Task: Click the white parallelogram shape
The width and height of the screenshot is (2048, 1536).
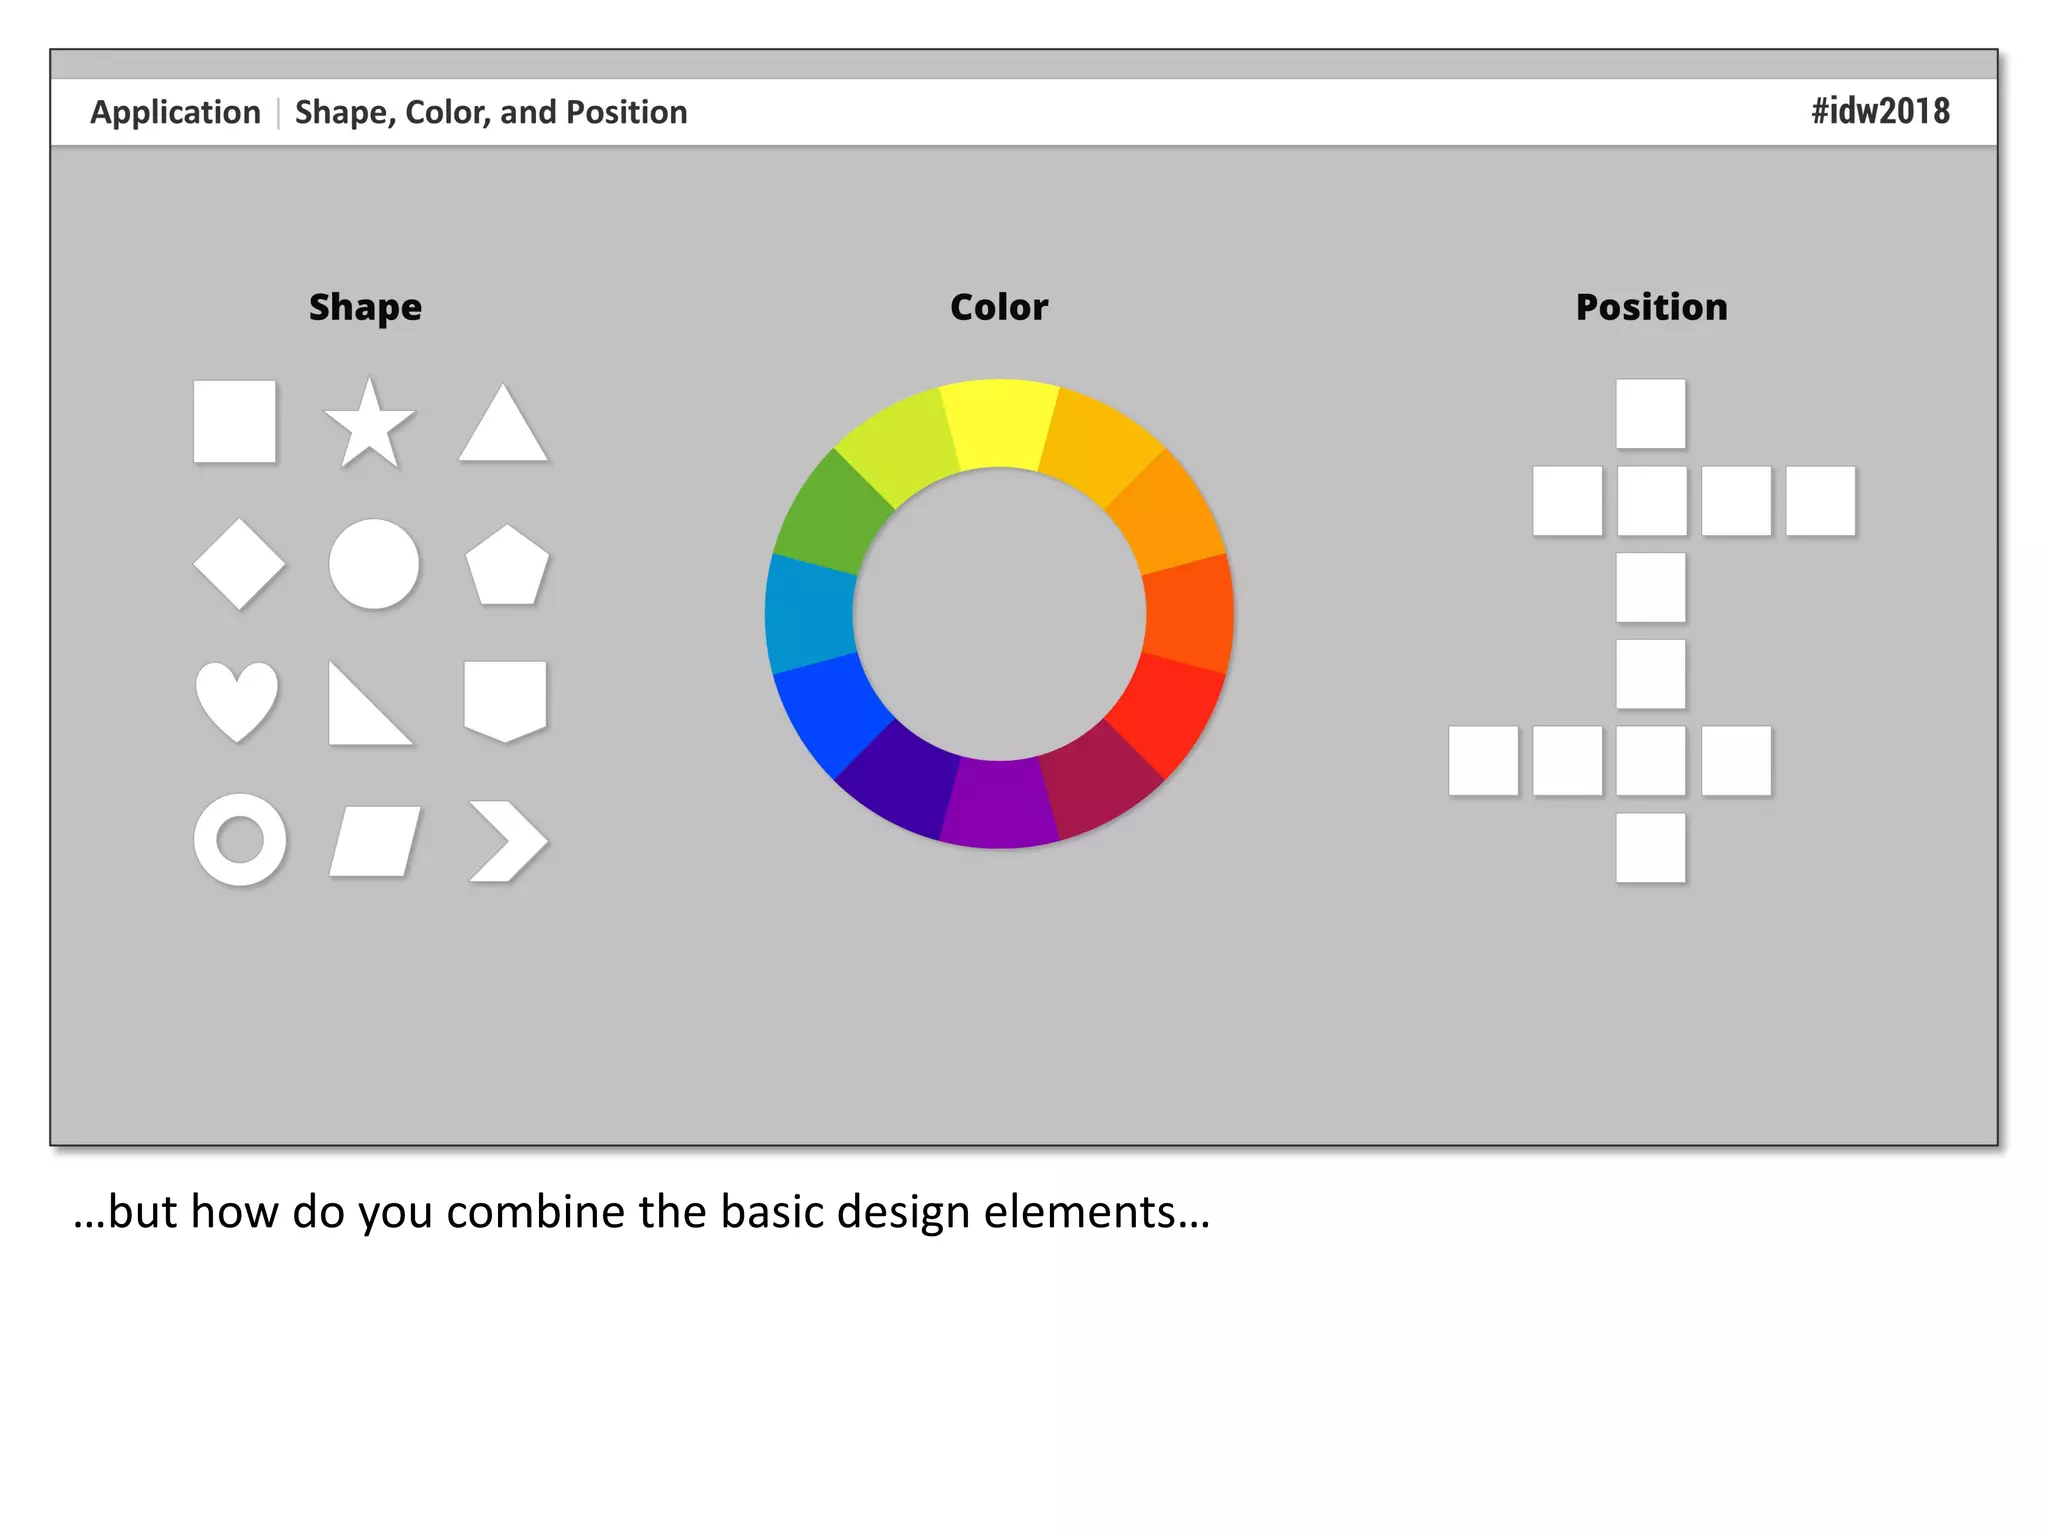Action: pos(375,841)
